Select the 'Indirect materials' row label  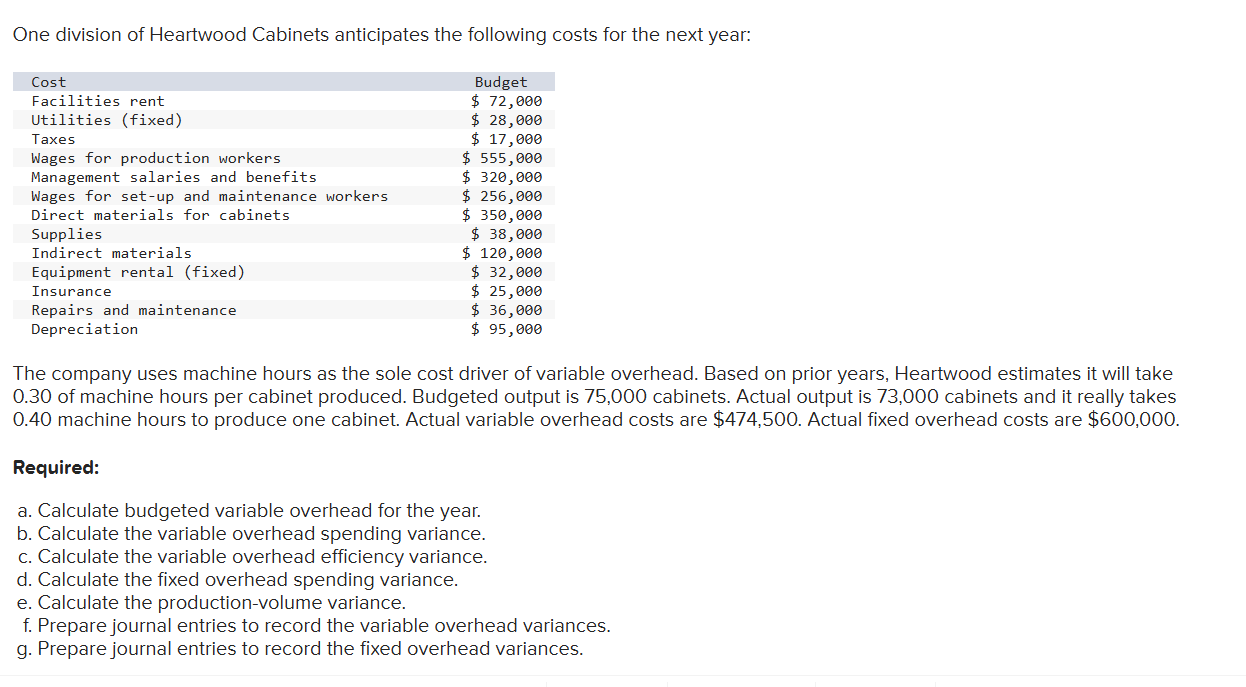click(x=111, y=253)
